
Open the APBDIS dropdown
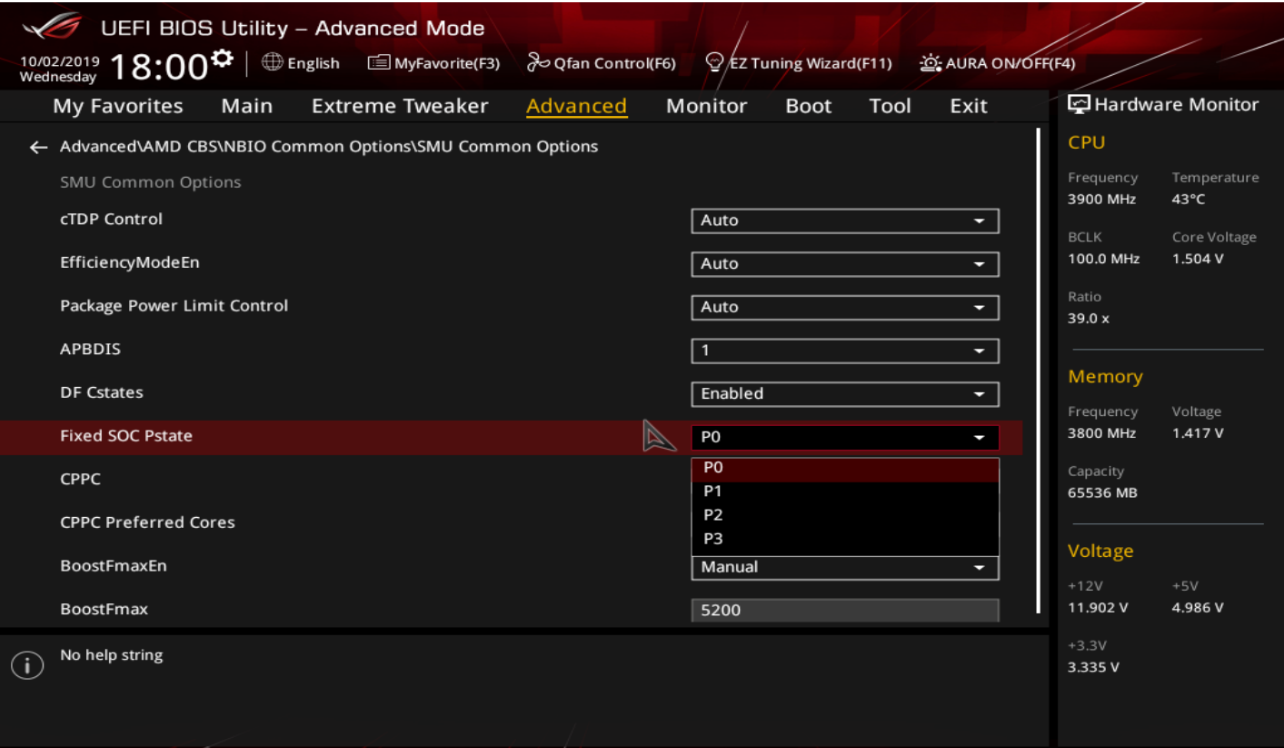click(x=845, y=351)
